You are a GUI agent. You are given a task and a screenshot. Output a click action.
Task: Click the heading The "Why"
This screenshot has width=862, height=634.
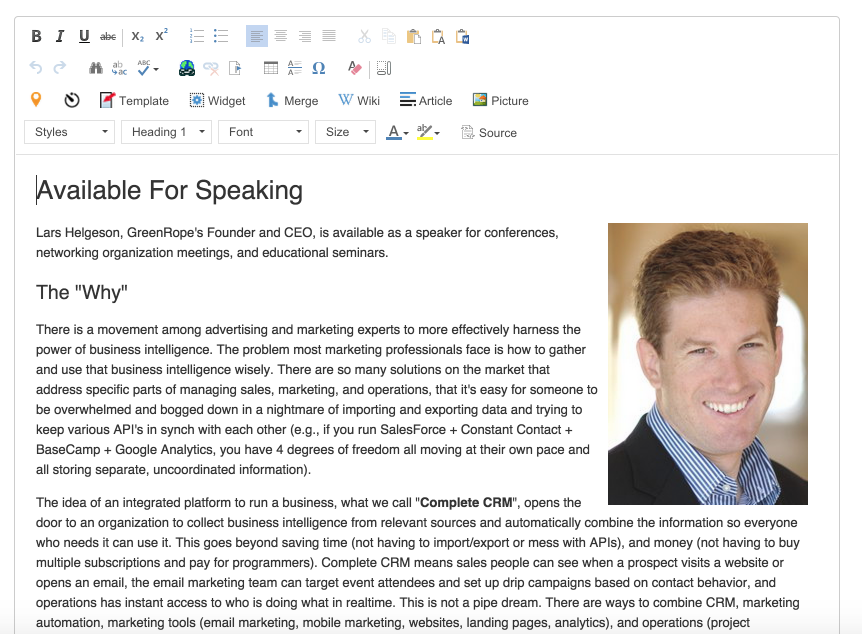[82, 293]
